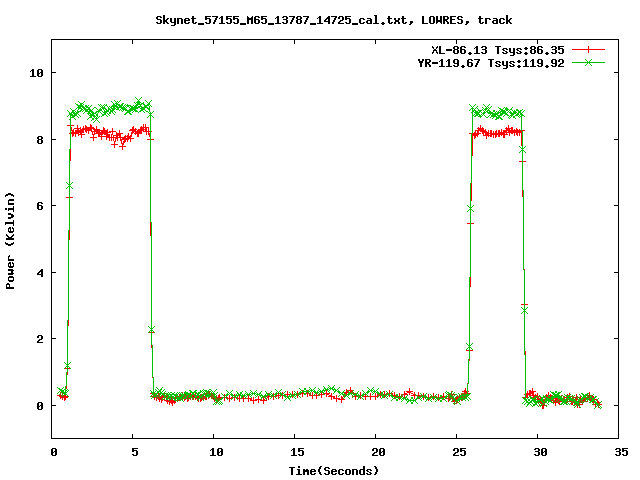Click the red line sample beside XL legend
This screenshot has width=640, height=480.
coord(588,50)
